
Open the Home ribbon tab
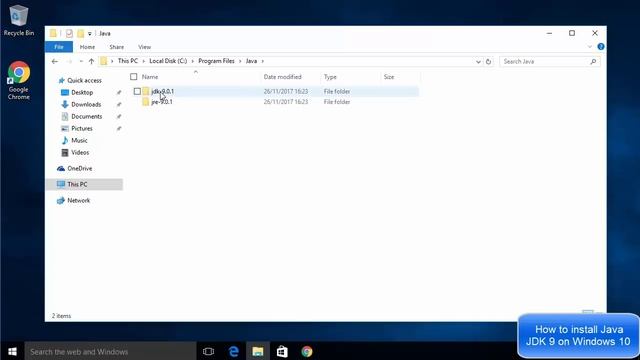coord(87,47)
